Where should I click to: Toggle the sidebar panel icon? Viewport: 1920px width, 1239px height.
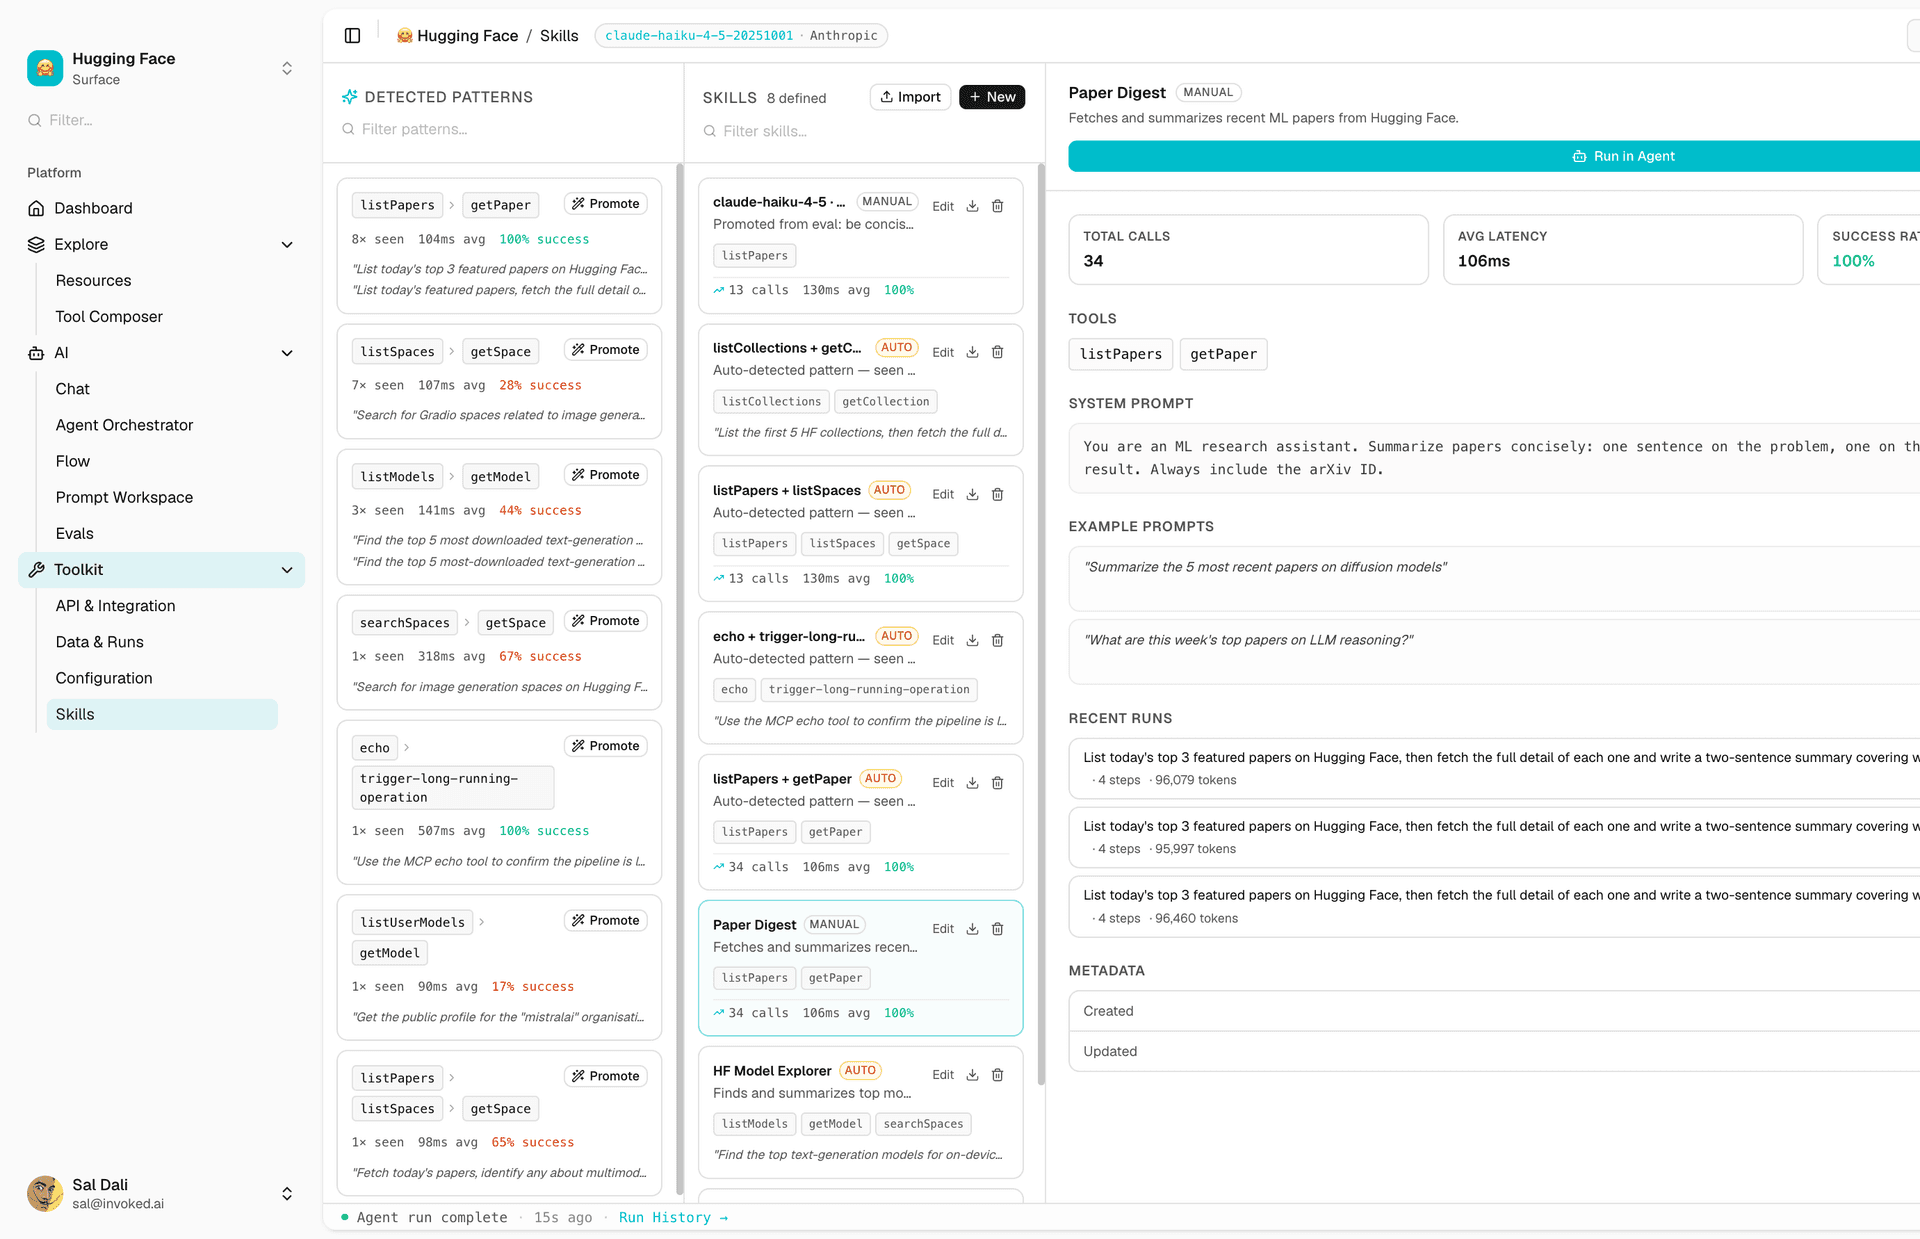click(352, 36)
